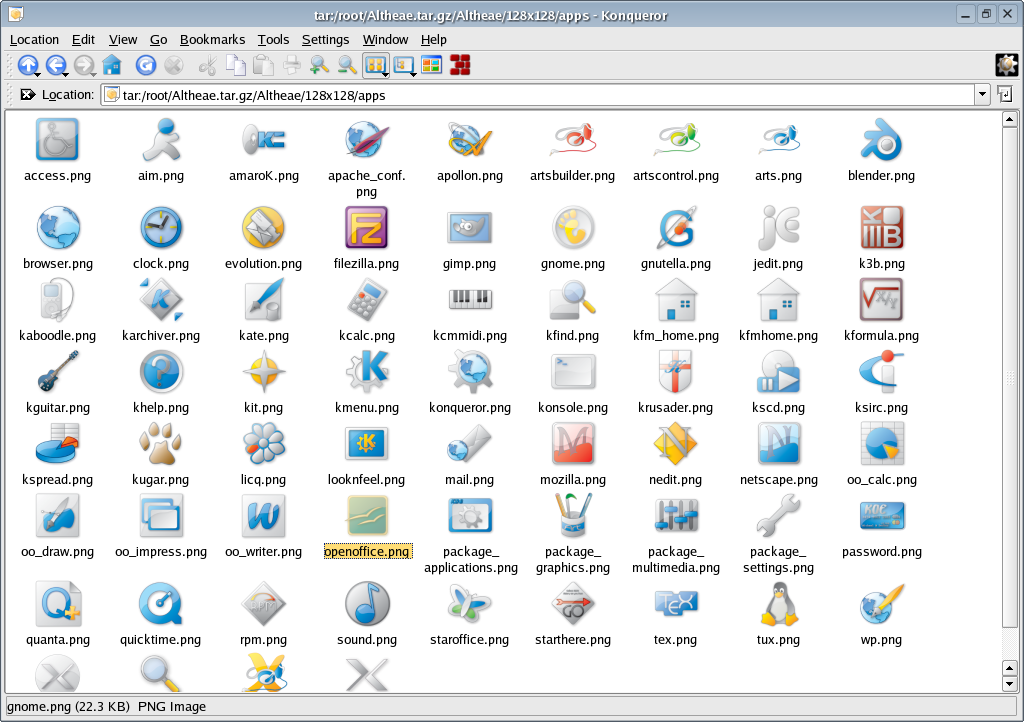Click the scrollbar up arrow at the top

pos(1010,119)
